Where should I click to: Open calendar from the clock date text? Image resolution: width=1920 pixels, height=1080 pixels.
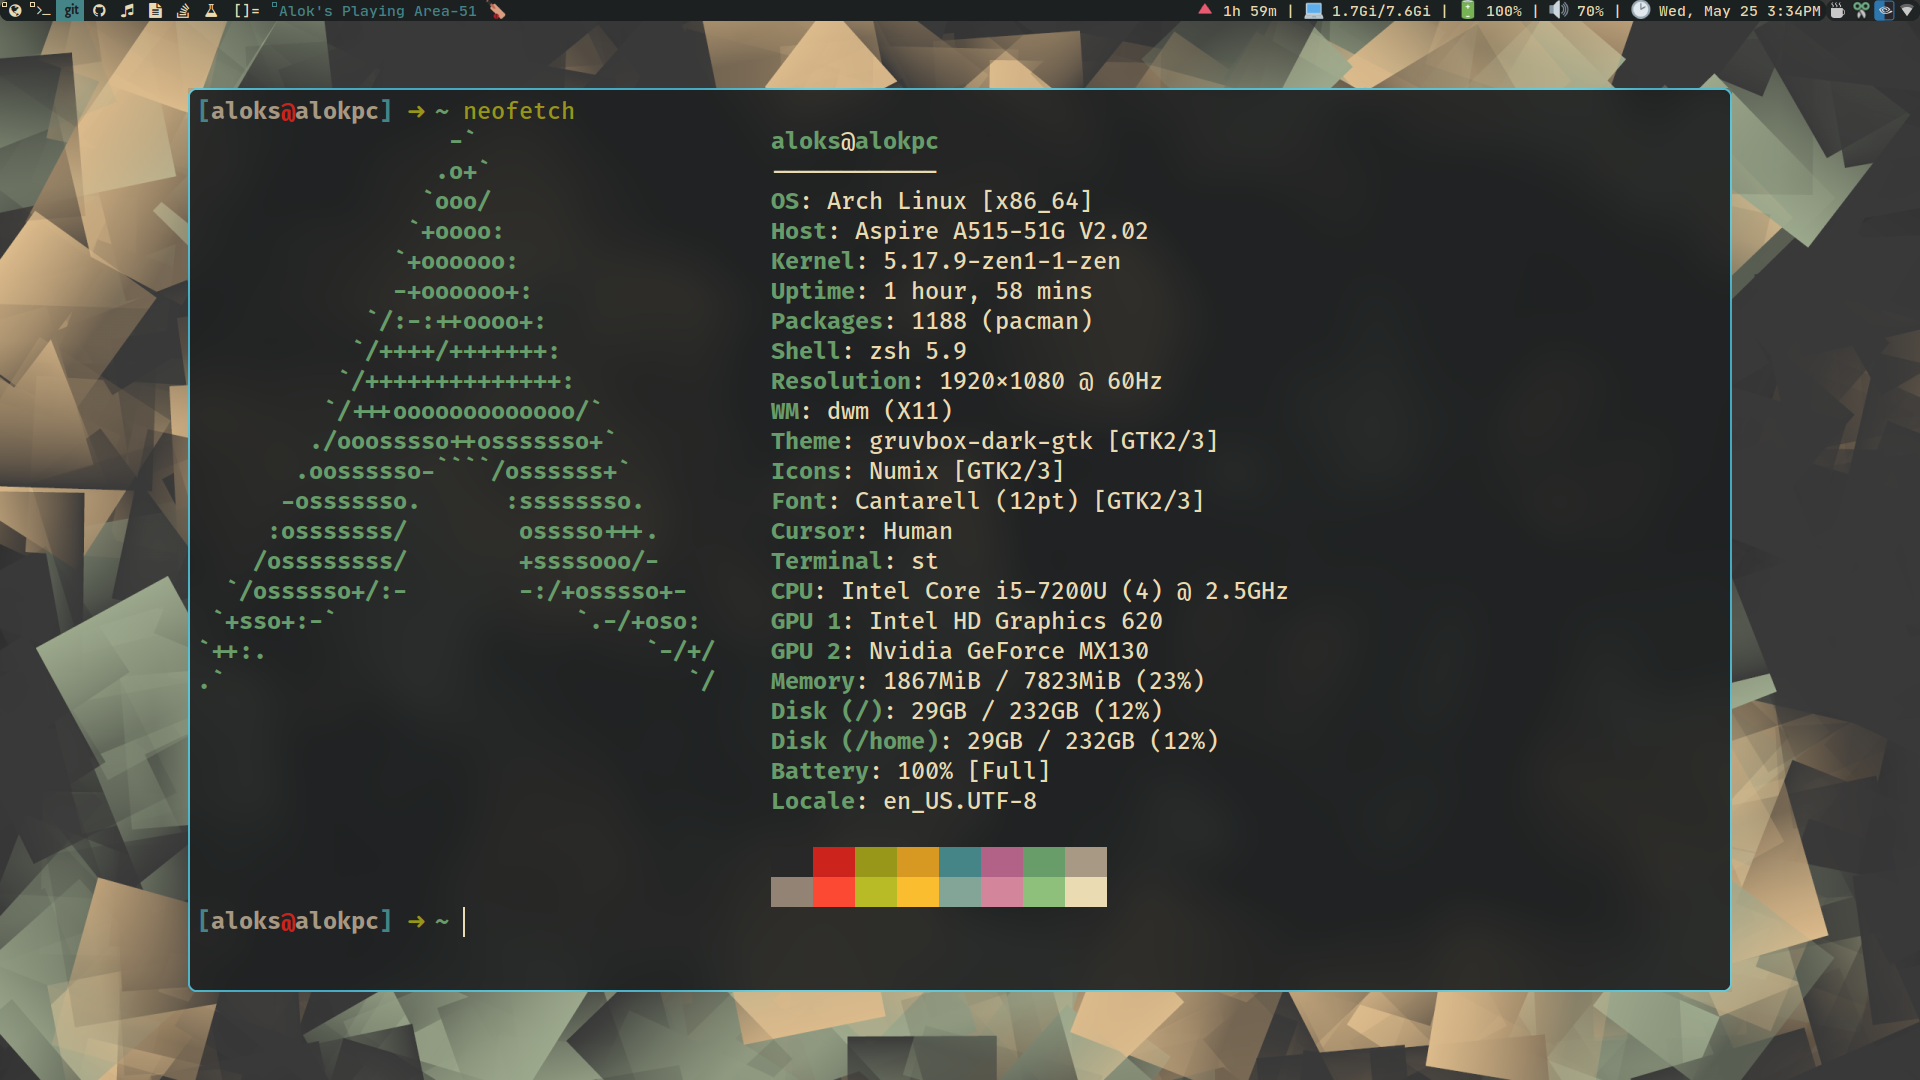coord(1739,11)
